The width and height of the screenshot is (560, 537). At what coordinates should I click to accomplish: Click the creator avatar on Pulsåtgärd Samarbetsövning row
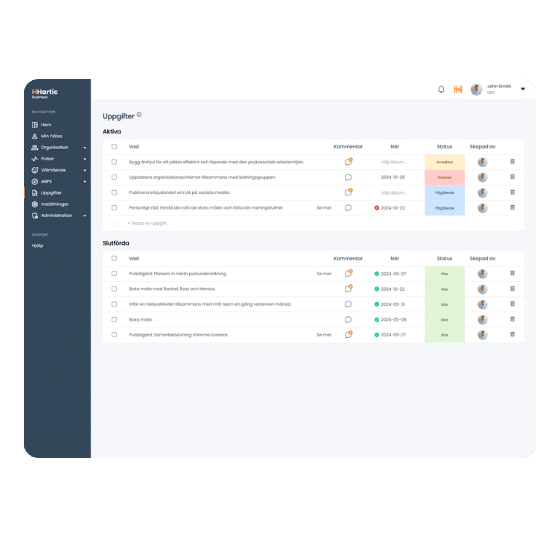pyautogui.click(x=482, y=335)
